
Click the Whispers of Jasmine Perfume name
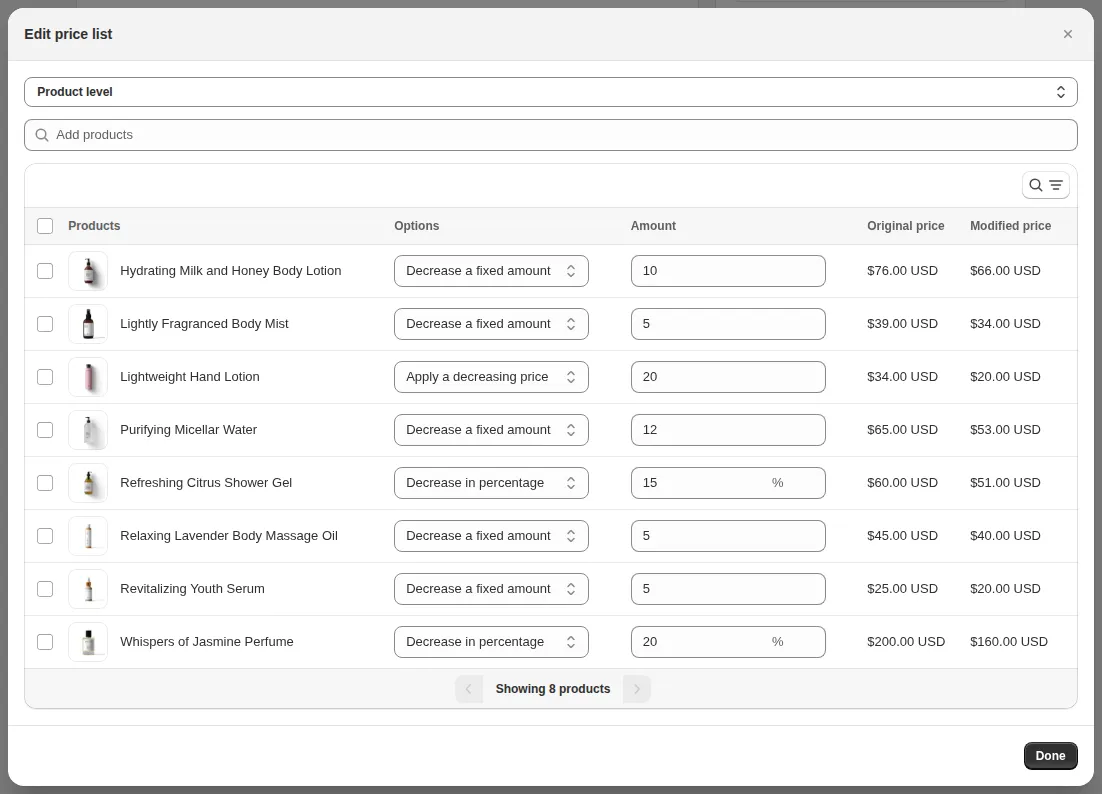pyautogui.click(x=207, y=642)
